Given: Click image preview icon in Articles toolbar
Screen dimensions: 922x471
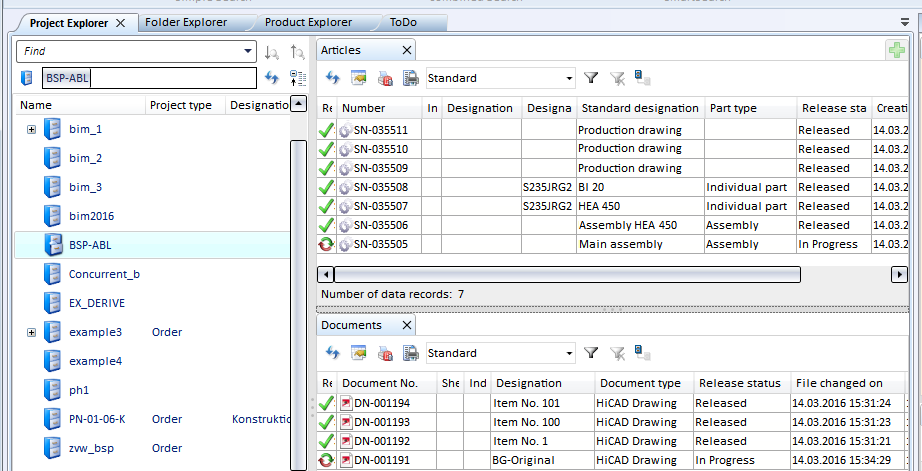Looking at the screenshot, I should [x=359, y=78].
